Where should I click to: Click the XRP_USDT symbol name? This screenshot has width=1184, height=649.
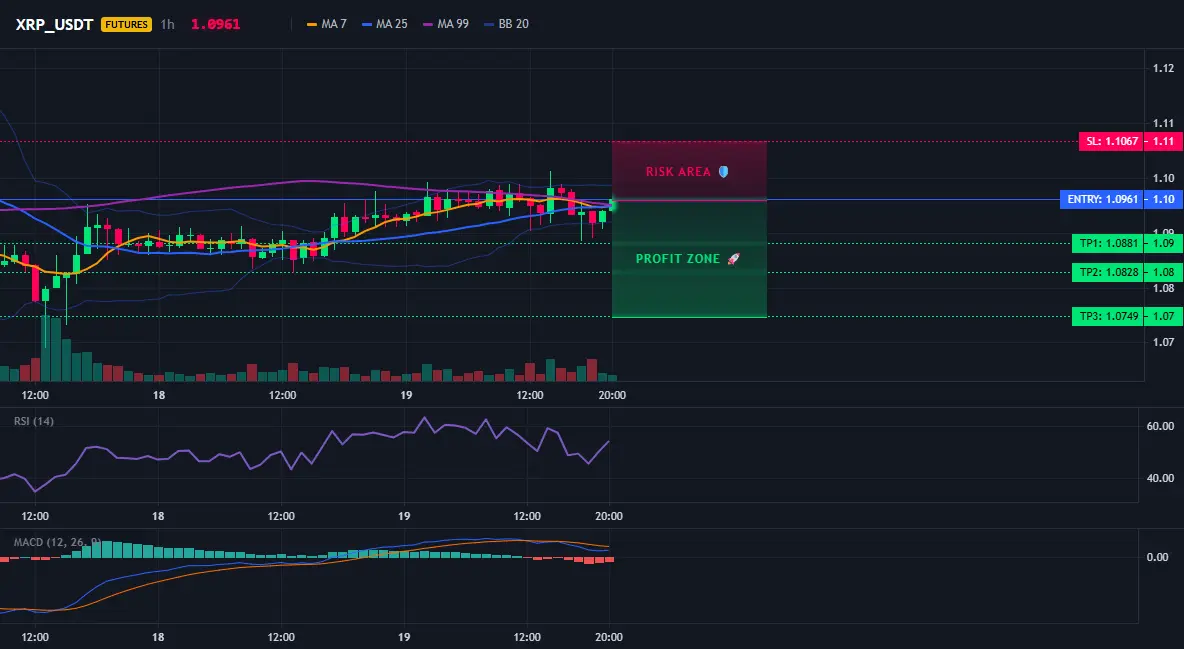pyautogui.click(x=54, y=24)
